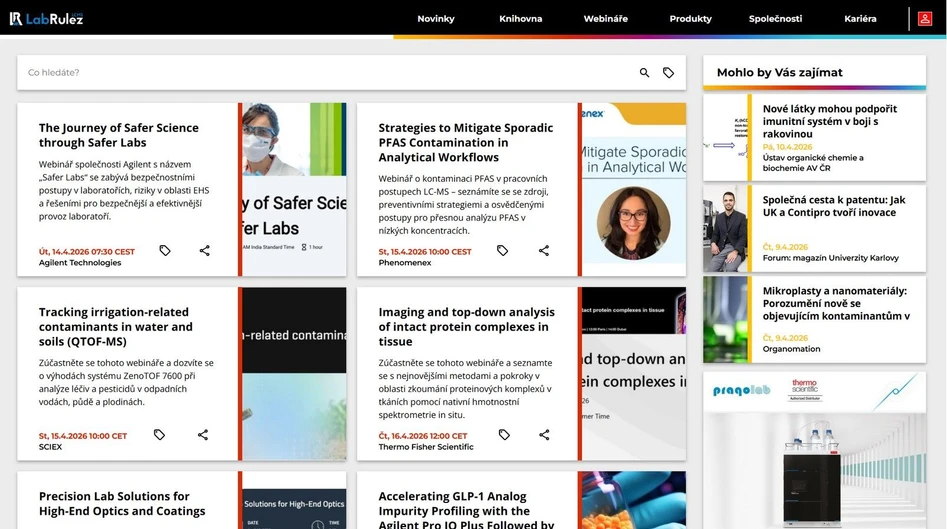Open 'Společná cesta k patentu' article

coord(834,206)
